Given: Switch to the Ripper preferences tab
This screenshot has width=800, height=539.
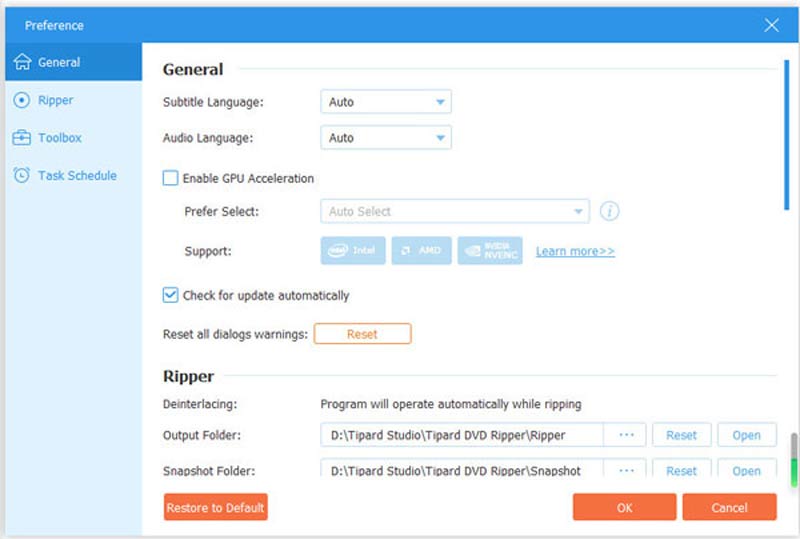Looking at the screenshot, I should tap(55, 100).
